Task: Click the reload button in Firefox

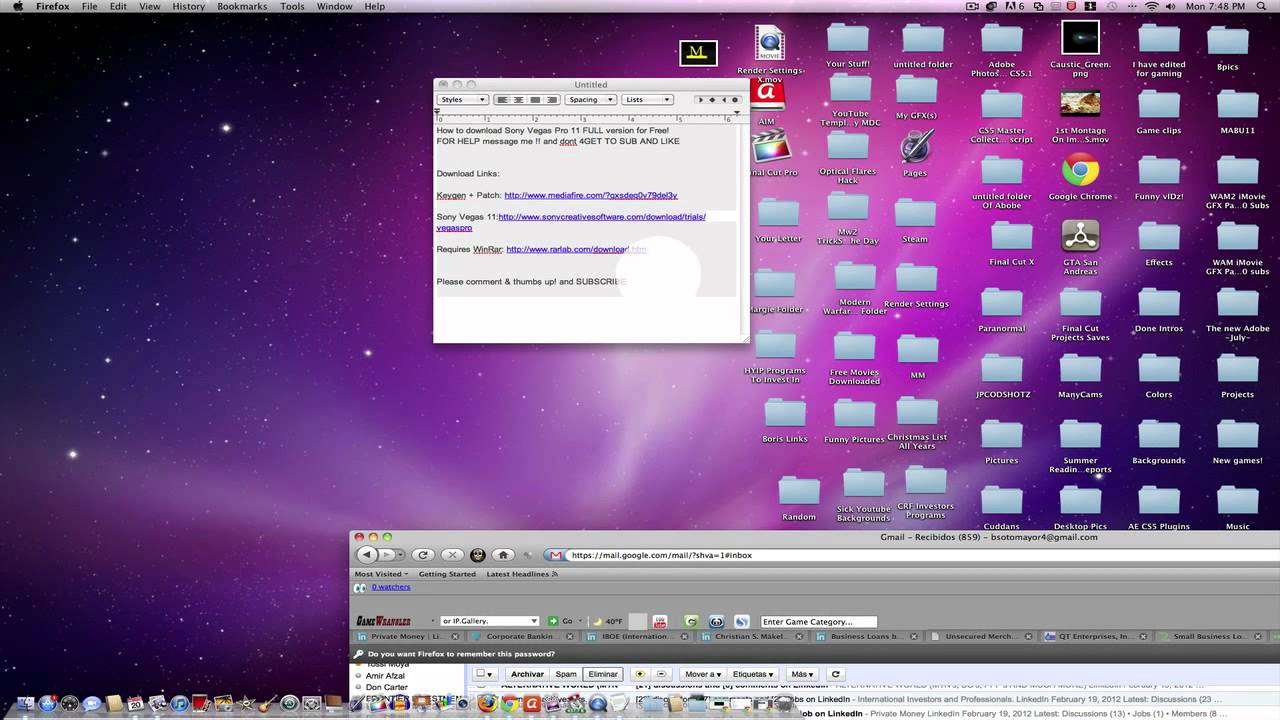Action: tap(423, 554)
